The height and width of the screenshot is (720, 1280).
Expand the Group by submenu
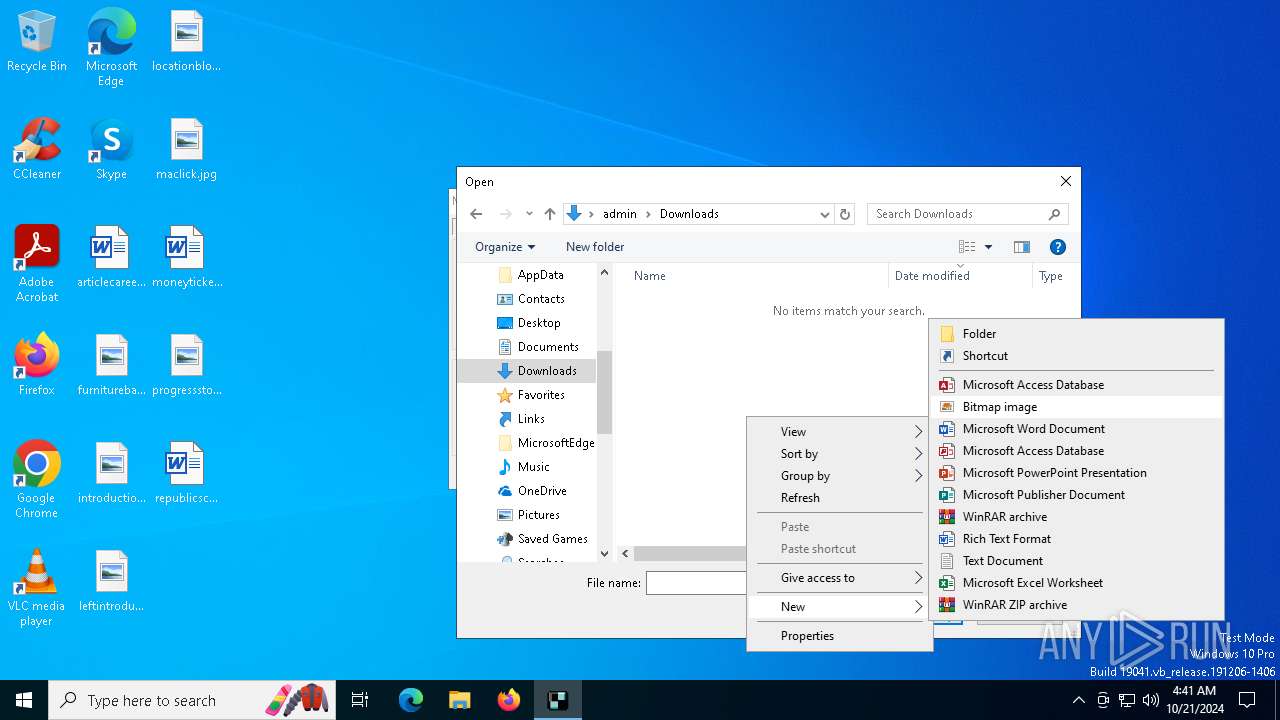point(839,476)
